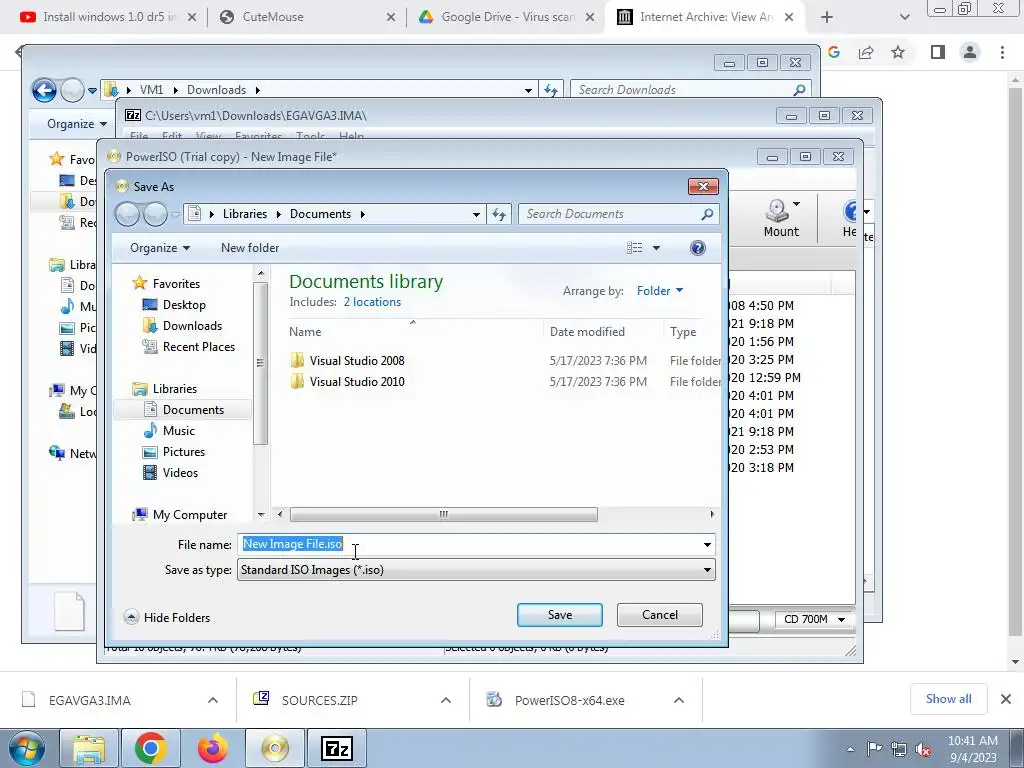Open PowerISO8-x64.exe download options chevron

tap(679, 700)
